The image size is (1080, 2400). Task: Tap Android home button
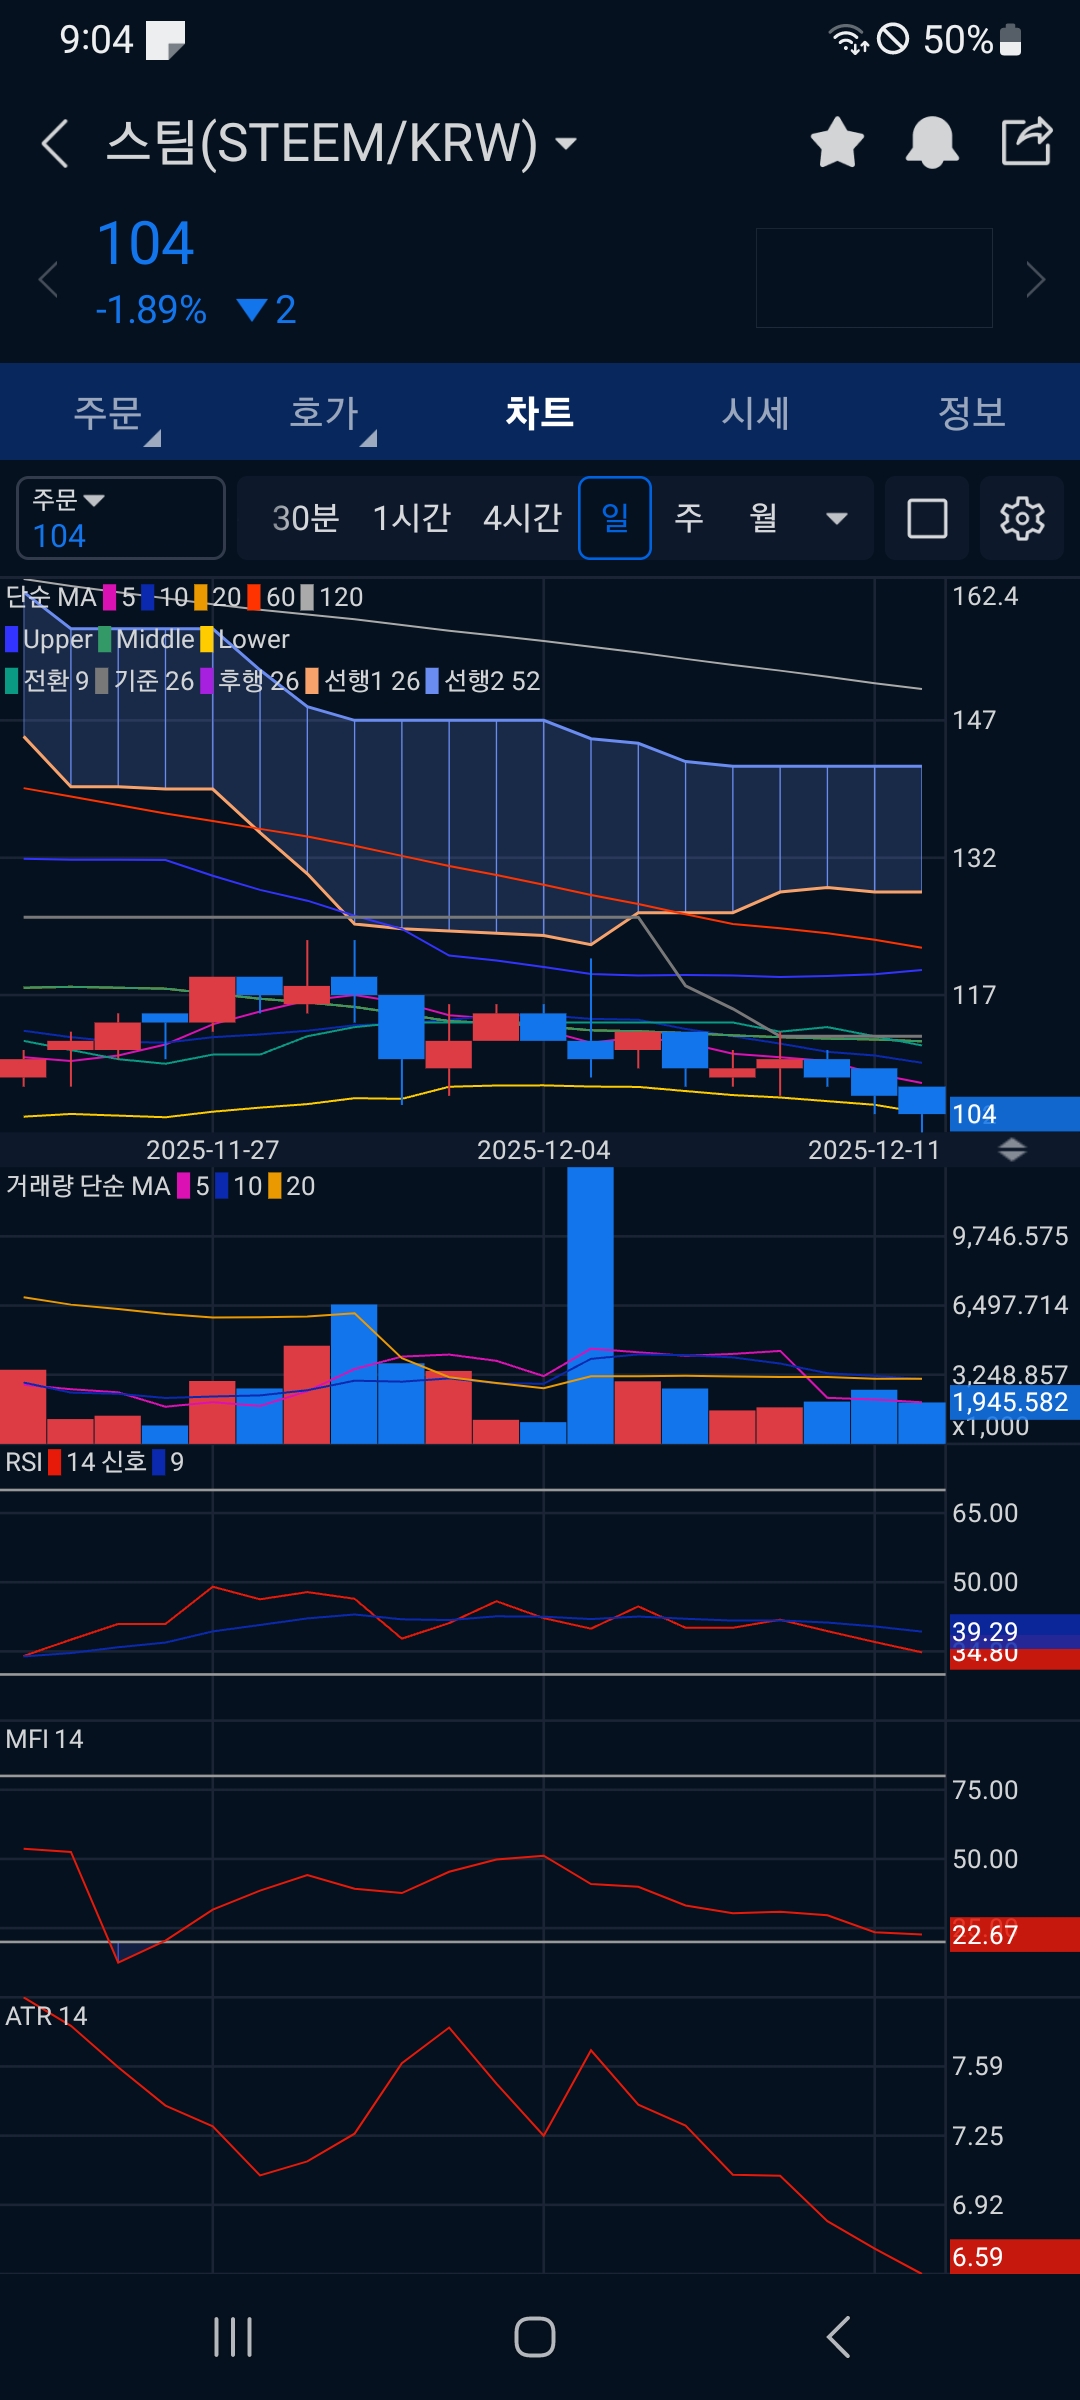click(535, 2337)
